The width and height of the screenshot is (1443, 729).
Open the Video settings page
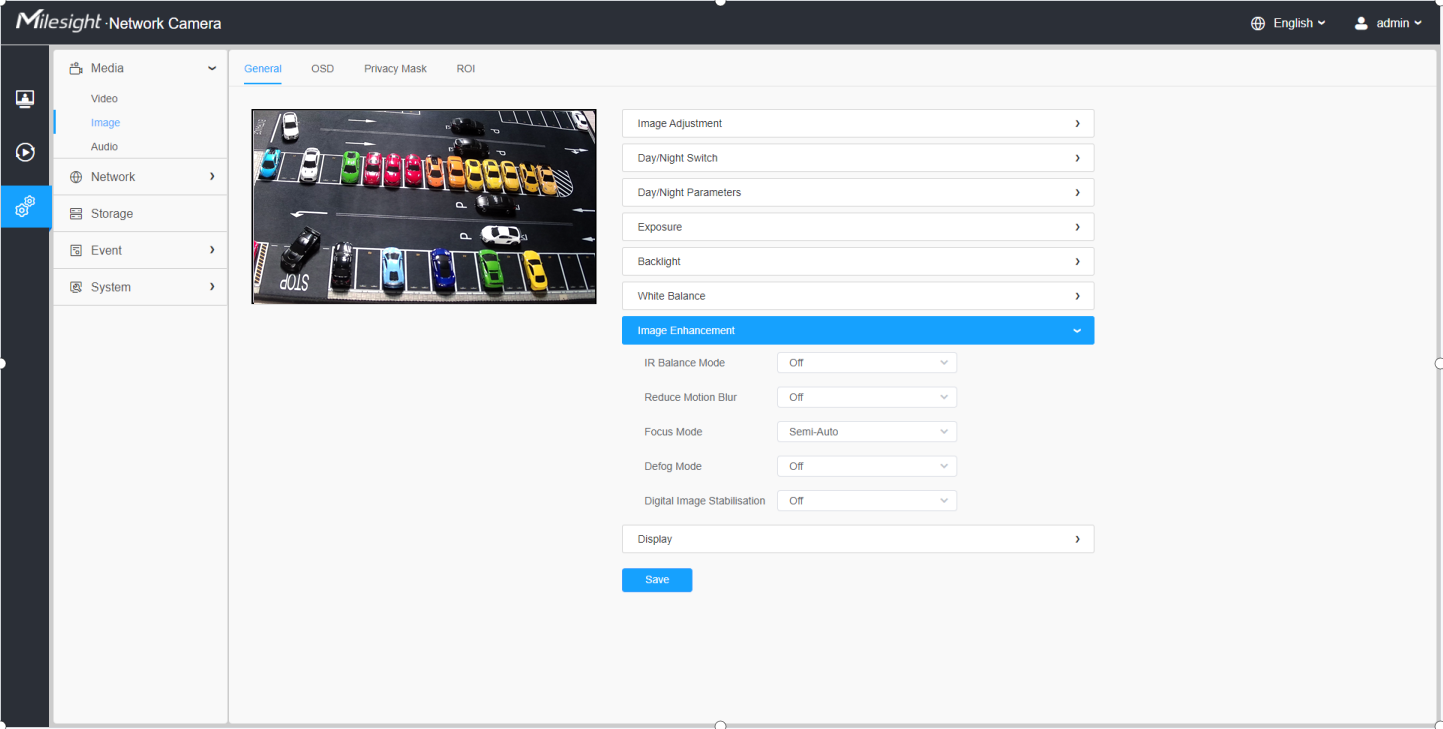(104, 99)
